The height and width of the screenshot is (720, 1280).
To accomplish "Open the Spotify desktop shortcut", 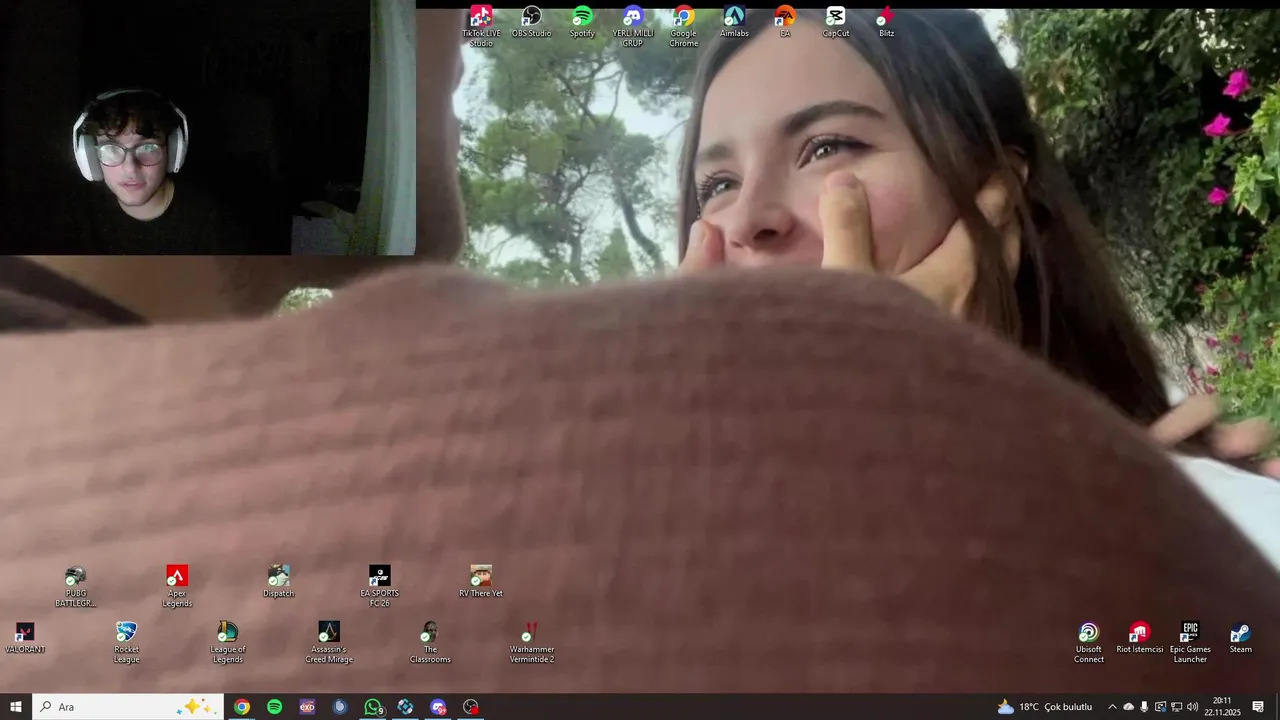I will 582,22.
